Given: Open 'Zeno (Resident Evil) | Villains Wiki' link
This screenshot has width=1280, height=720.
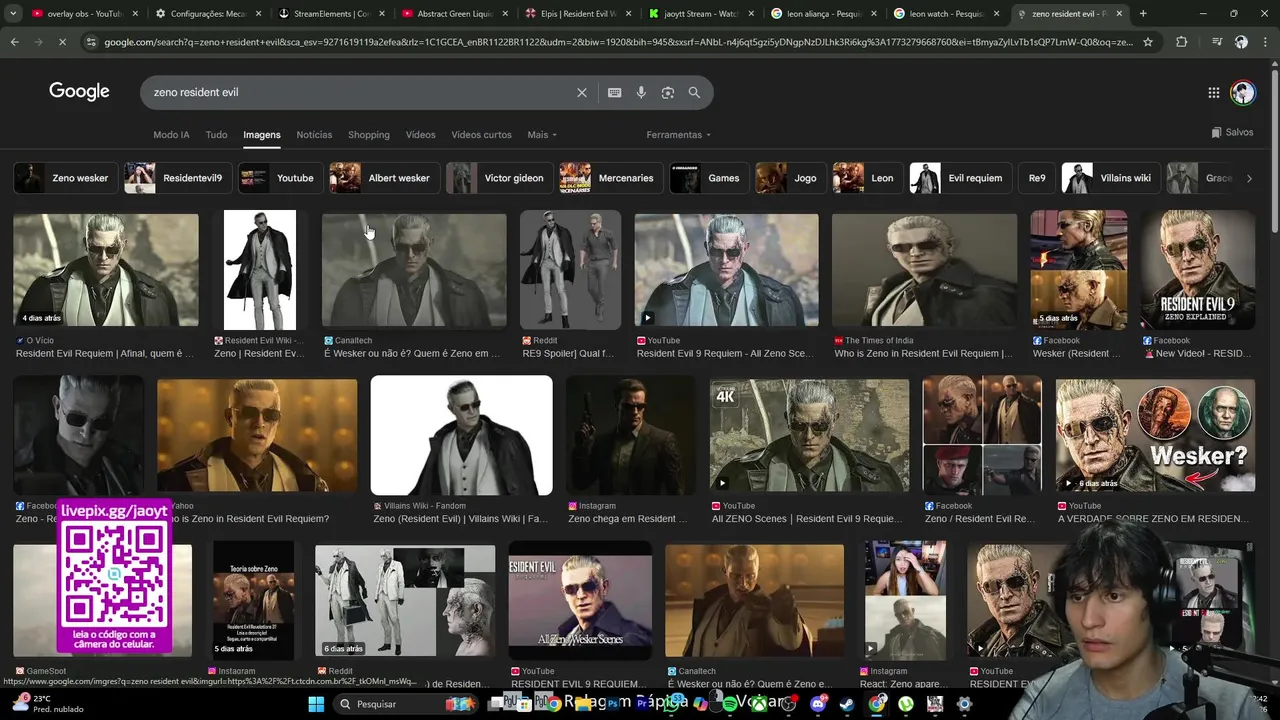Looking at the screenshot, I should pyautogui.click(x=461, y=519).
